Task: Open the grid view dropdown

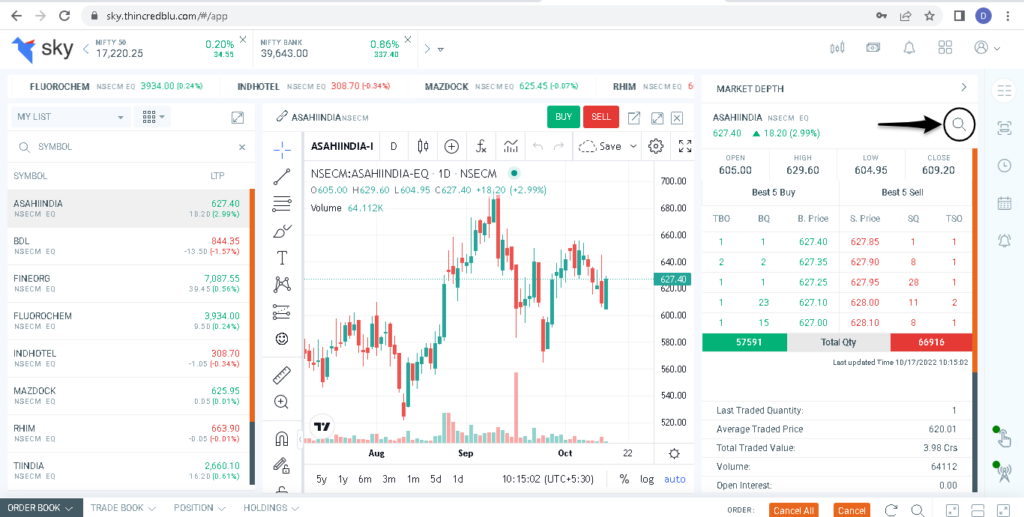Action: click(152, 117)
